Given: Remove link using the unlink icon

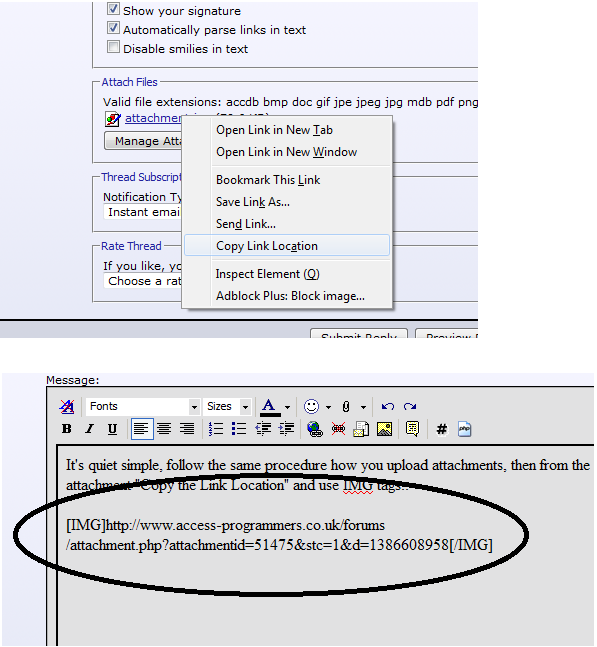Looking at the screenshot, I should click(338, 429).
